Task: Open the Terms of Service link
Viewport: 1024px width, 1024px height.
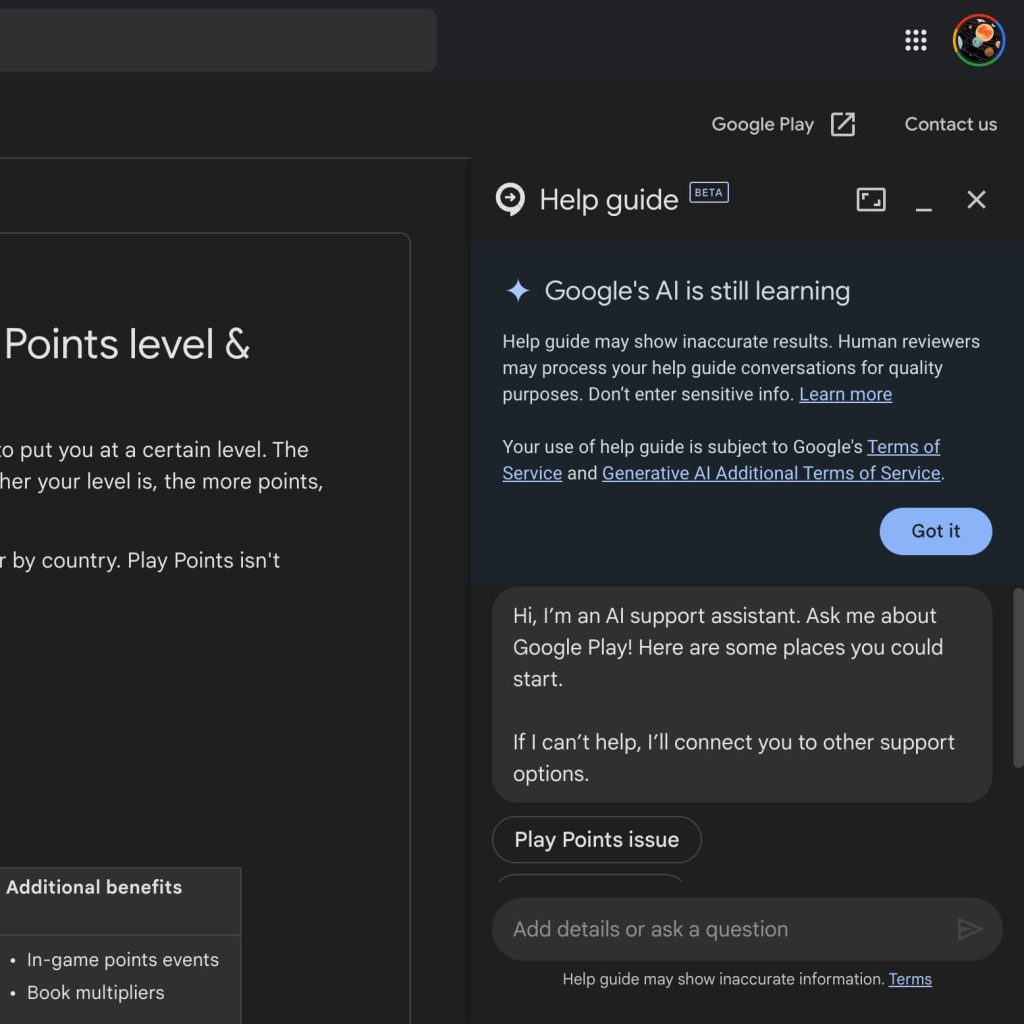Action: tap(902, 447)
